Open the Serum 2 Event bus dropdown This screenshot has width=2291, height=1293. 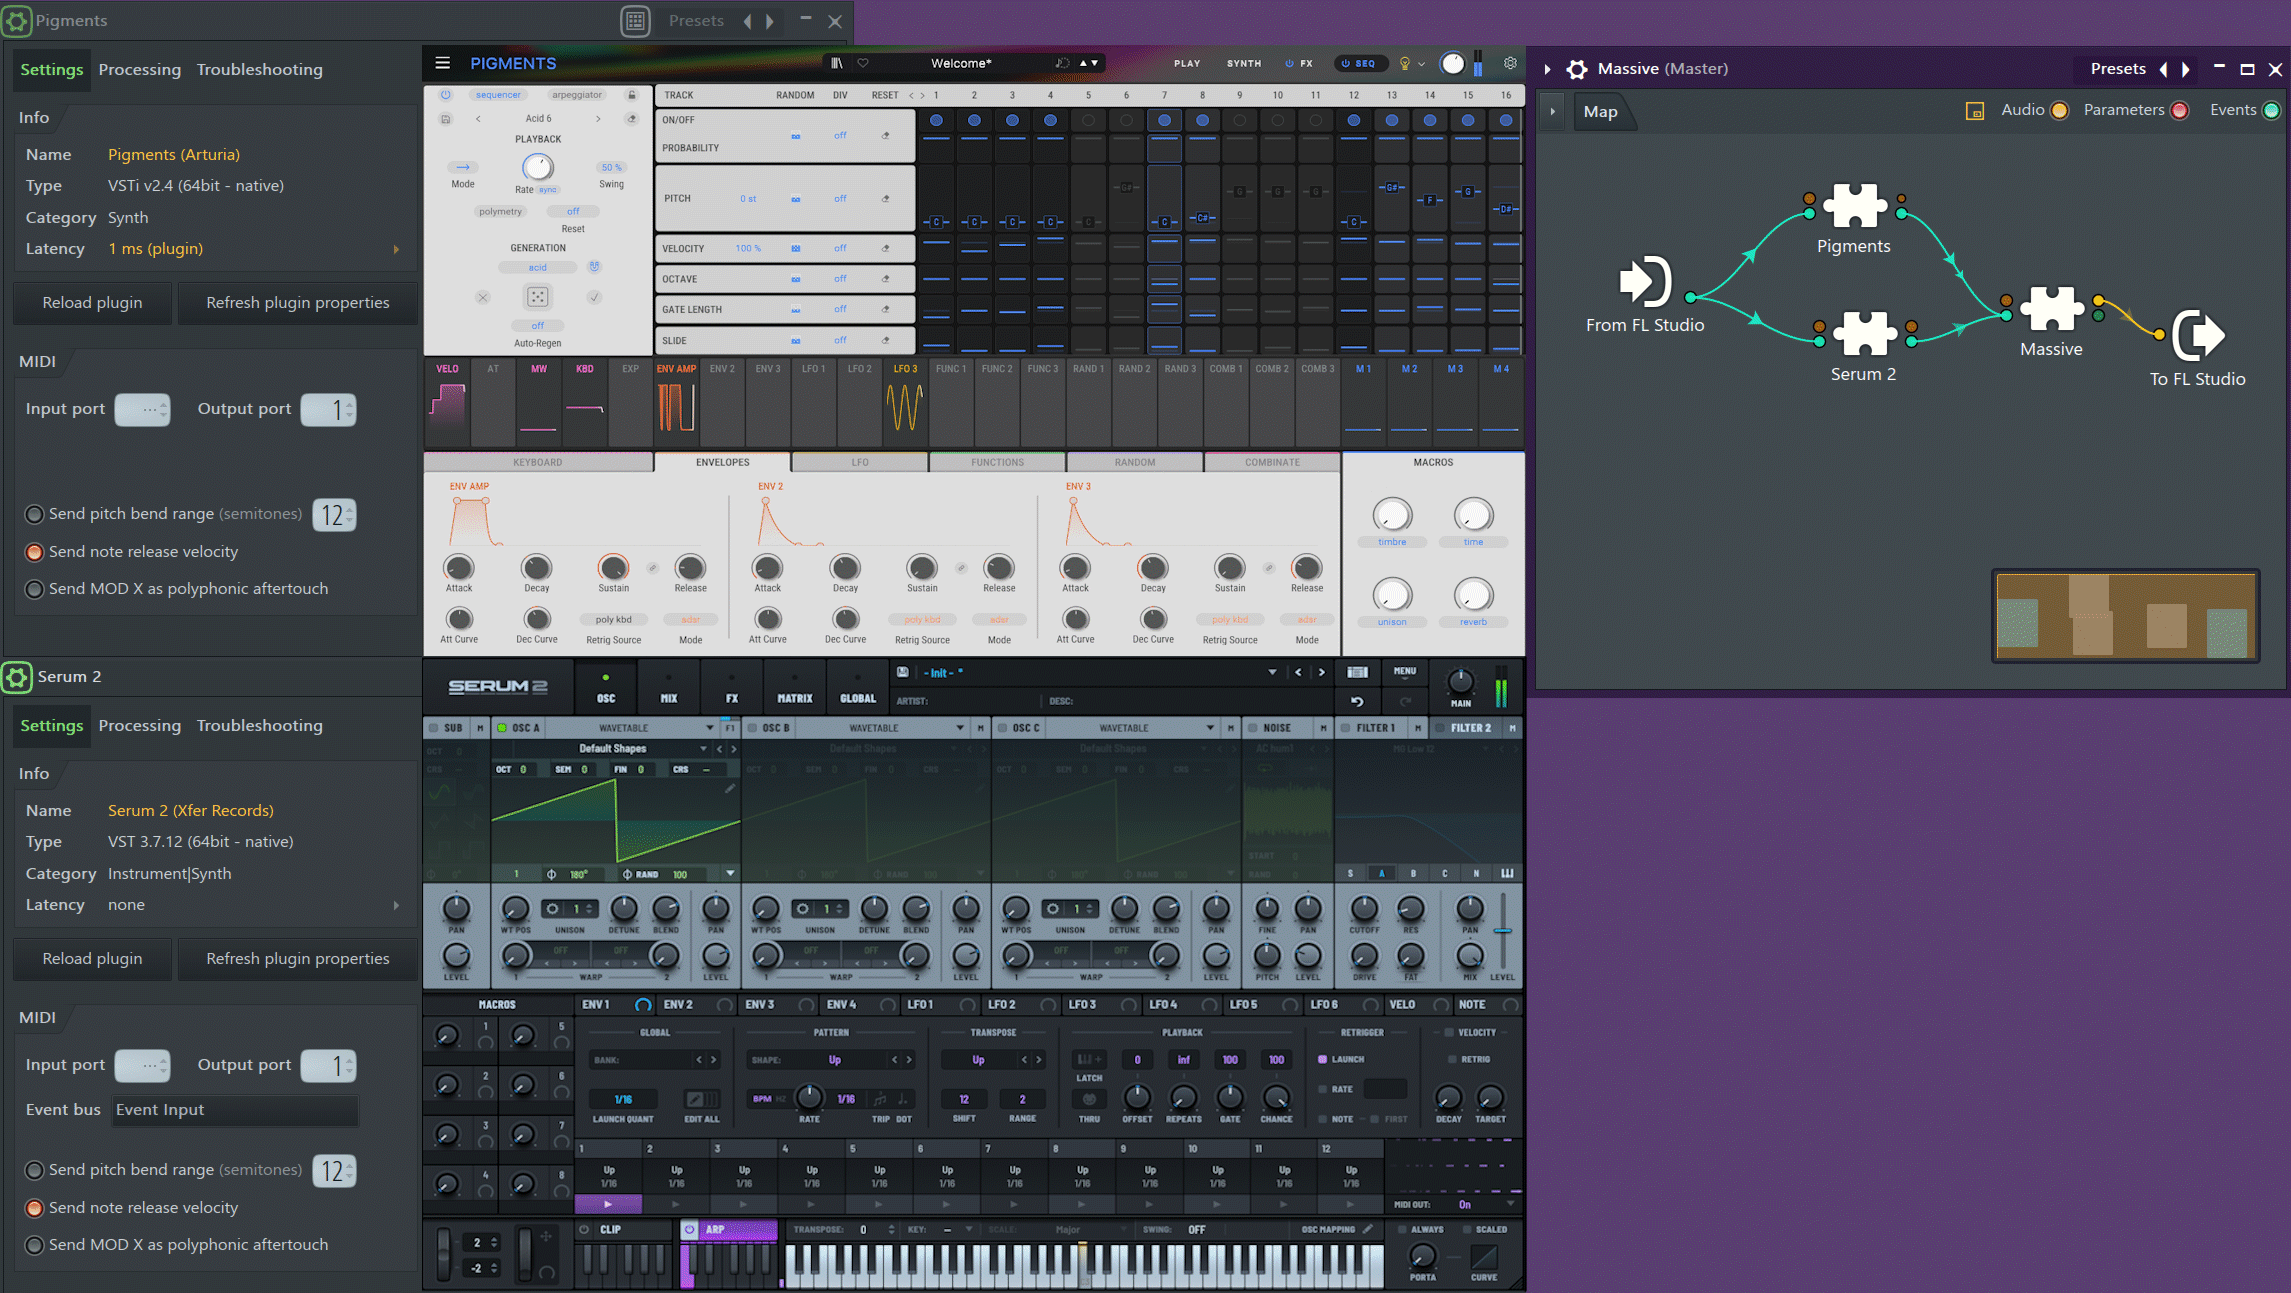pyautogui.click(x=234, y=1110)
